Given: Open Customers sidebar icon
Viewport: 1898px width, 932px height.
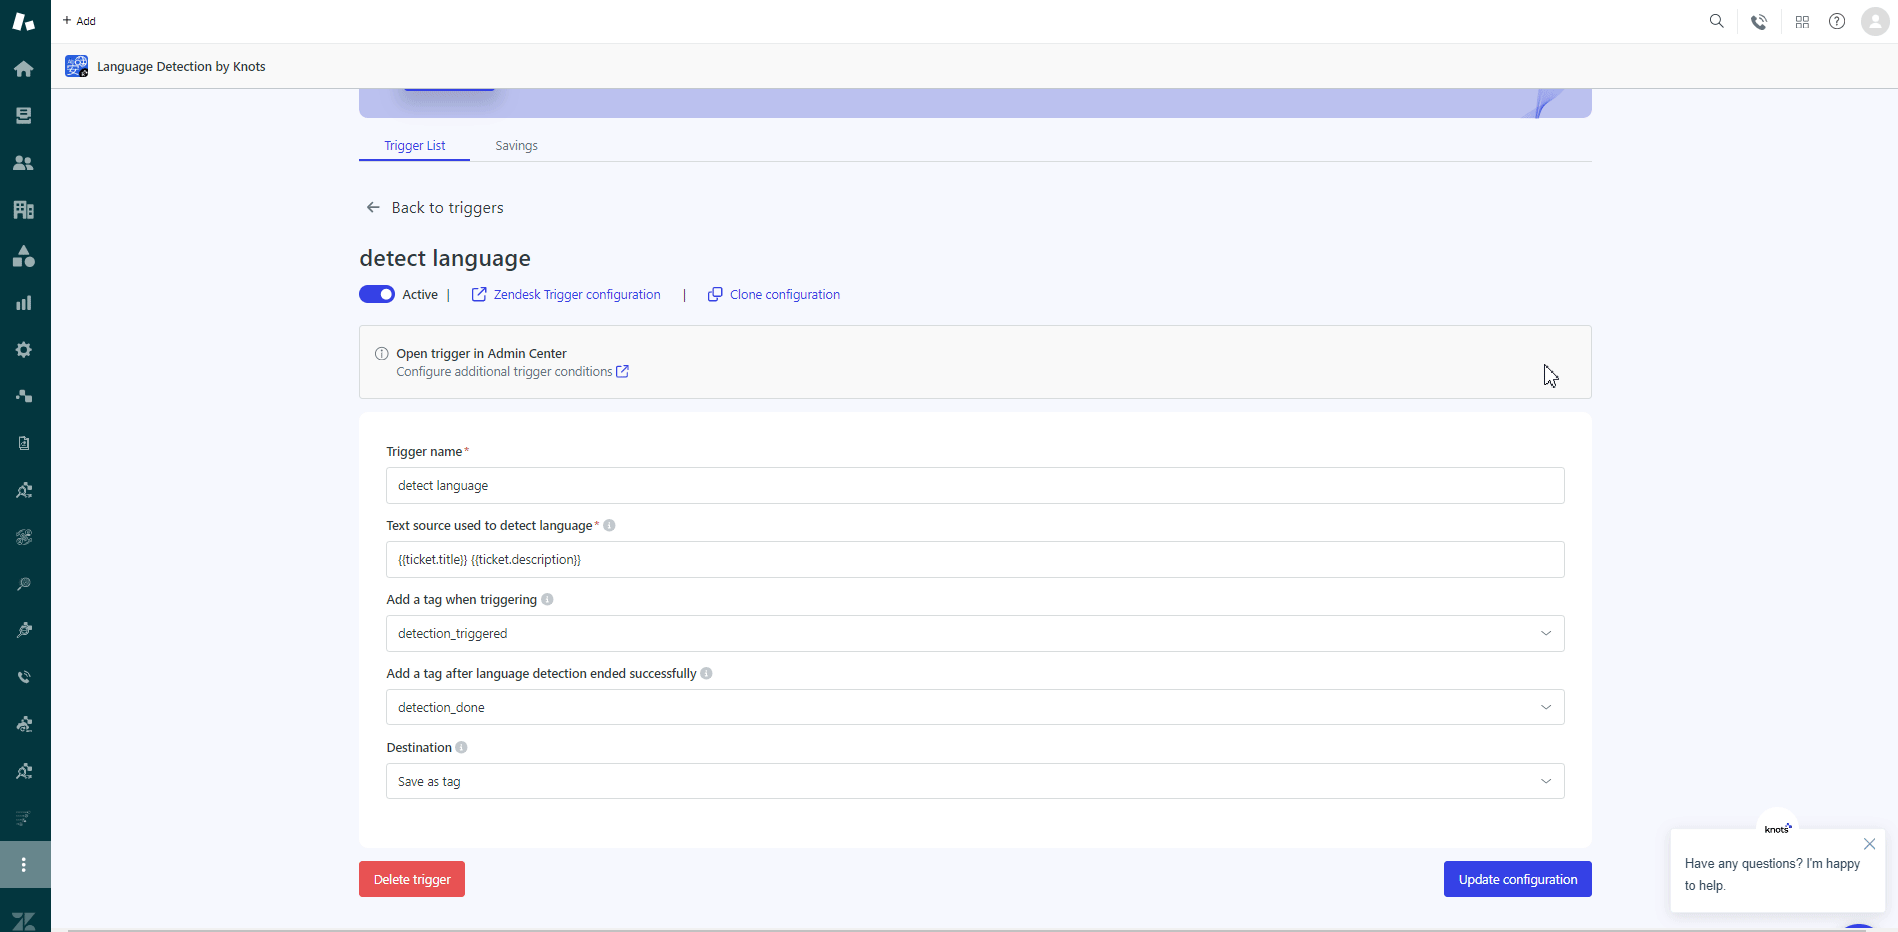Looking at the screenshot, I should [24, 163].
